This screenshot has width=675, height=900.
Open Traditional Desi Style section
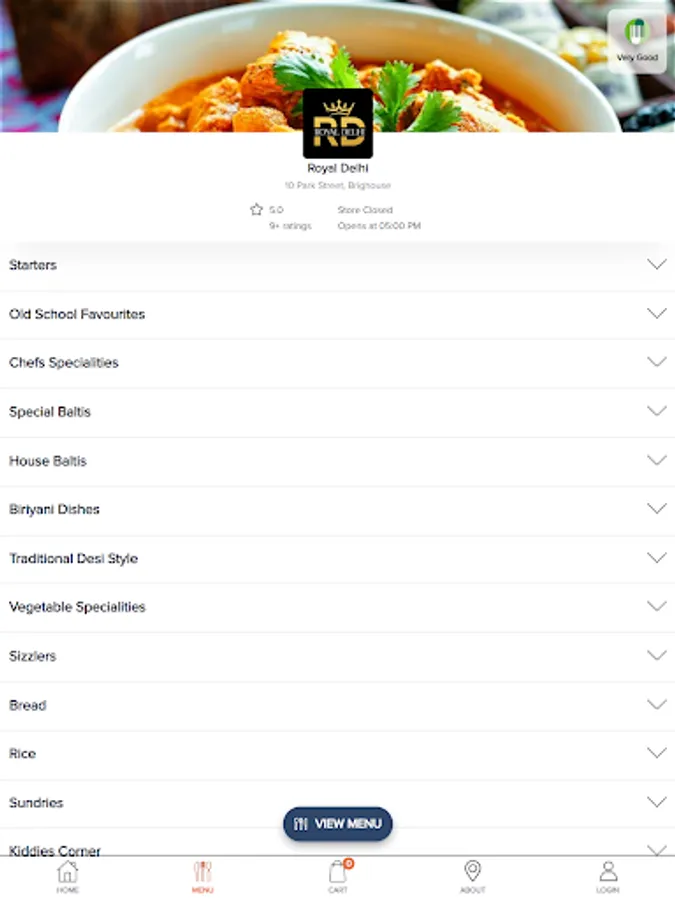338,558
